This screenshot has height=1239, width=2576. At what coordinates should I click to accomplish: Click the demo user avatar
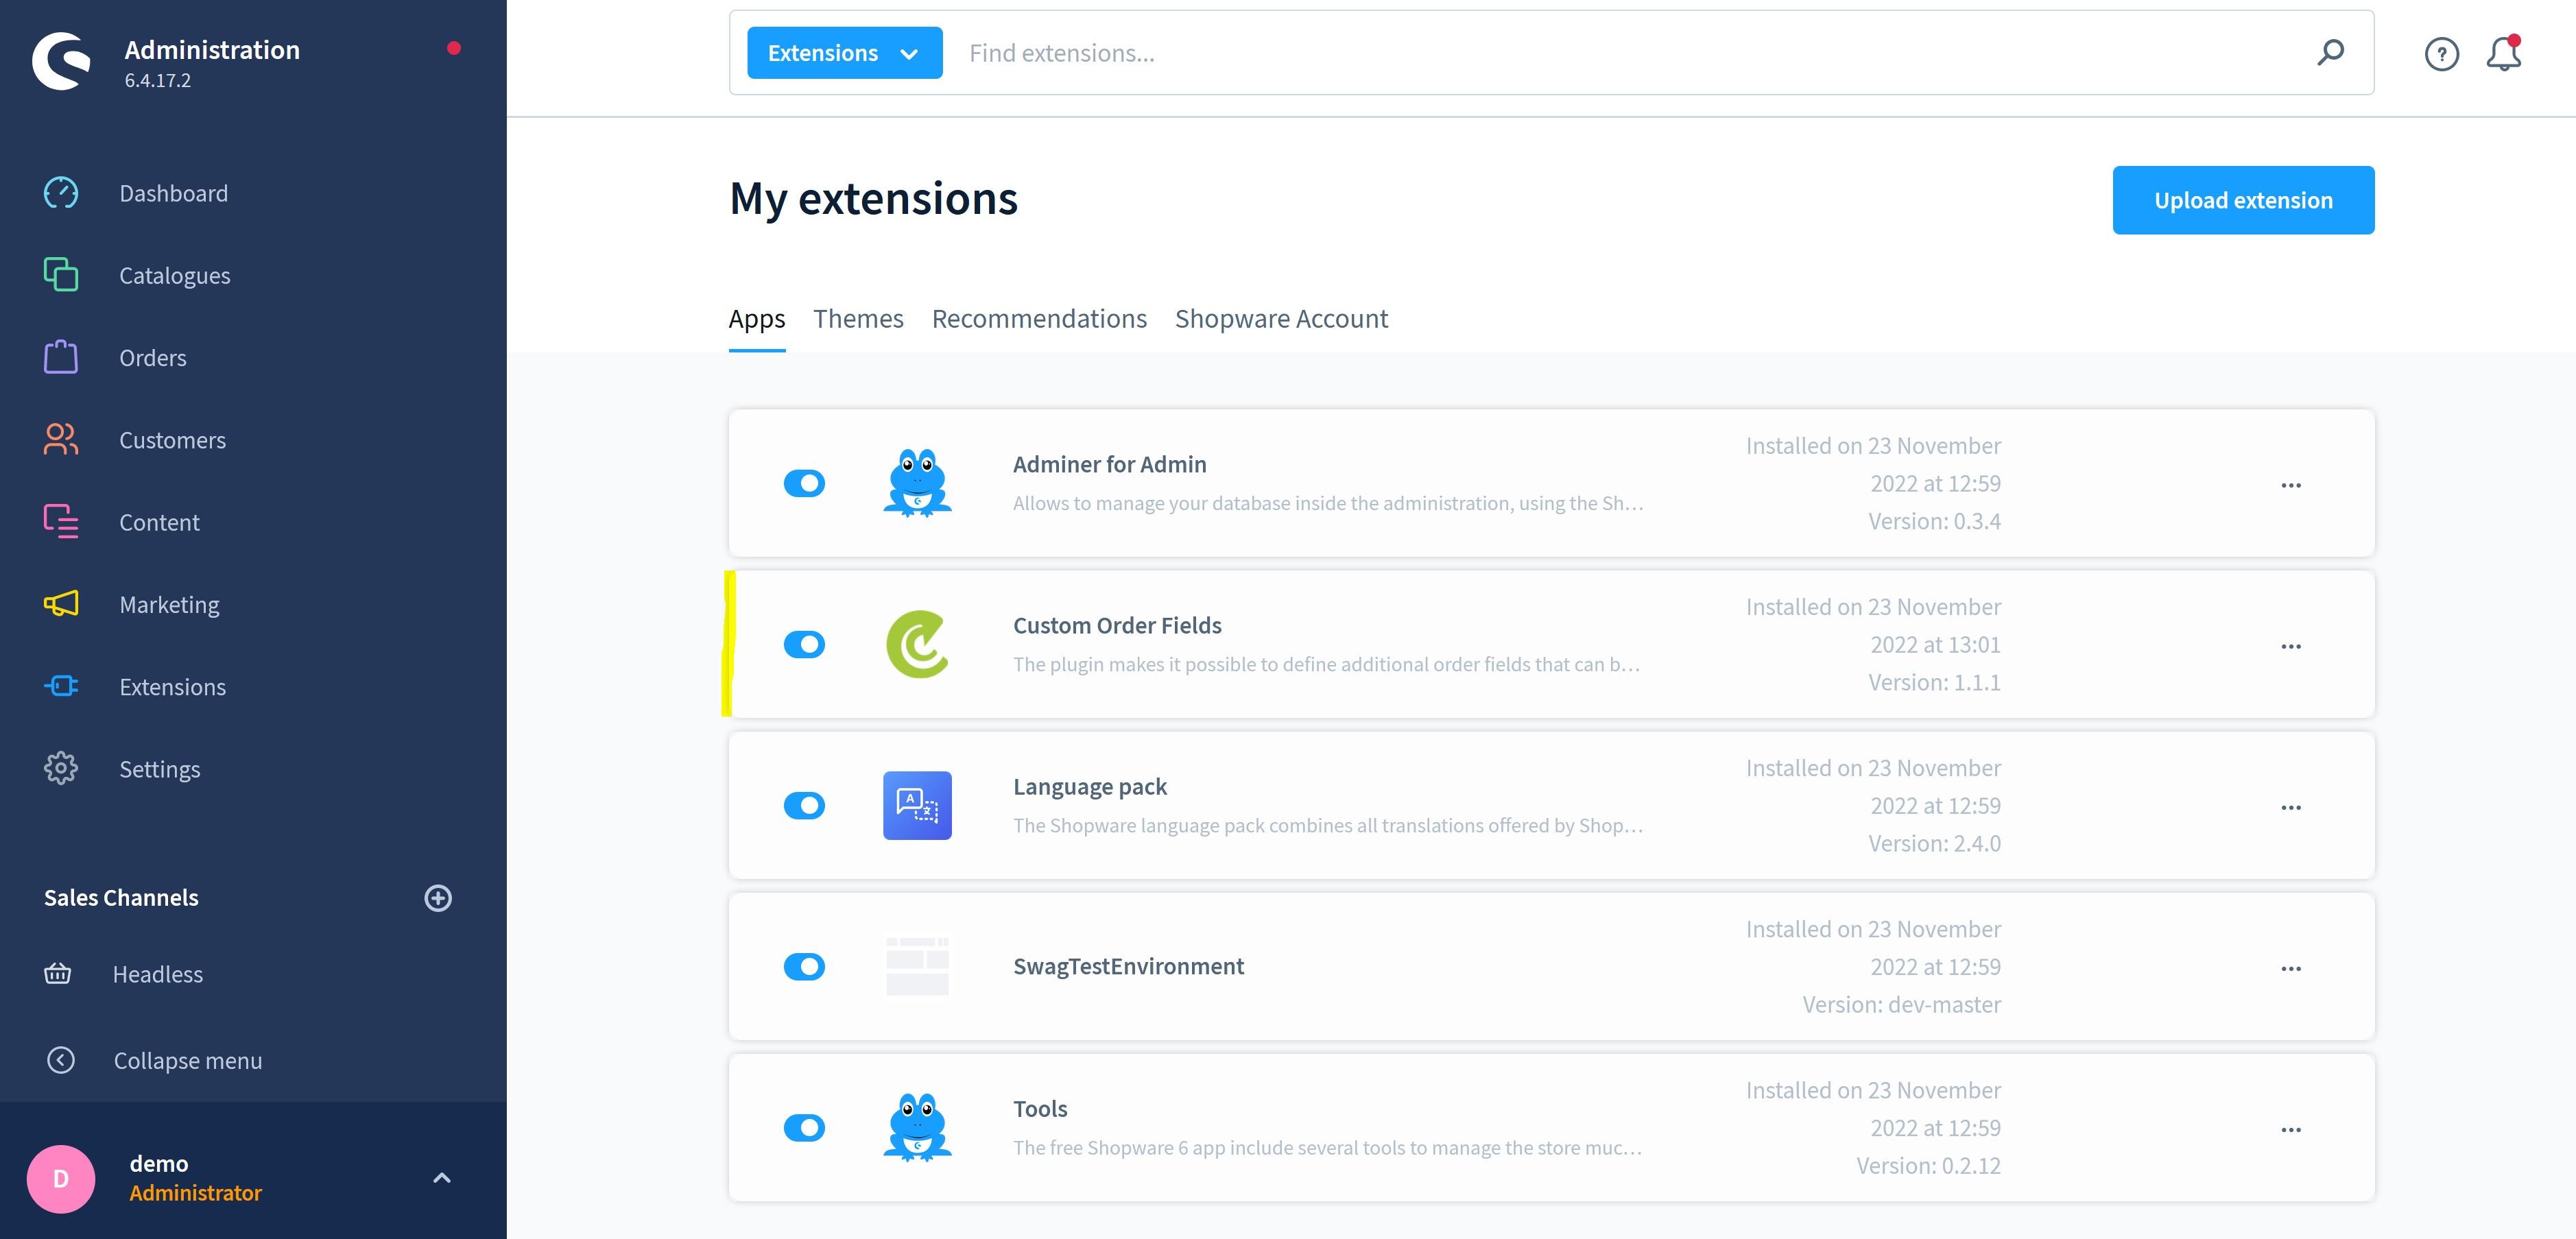61,1179
